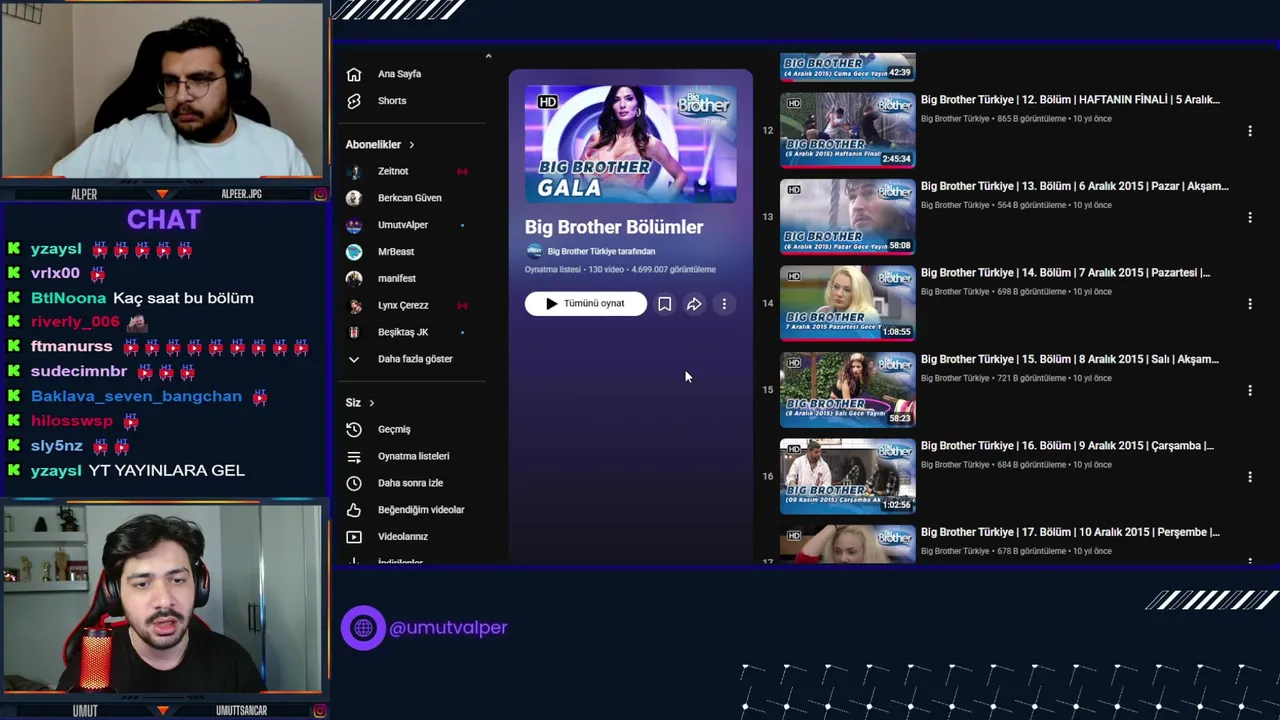Open Oynatma listeleri playlist icon

pyautogui.click(x=353, y=456)
